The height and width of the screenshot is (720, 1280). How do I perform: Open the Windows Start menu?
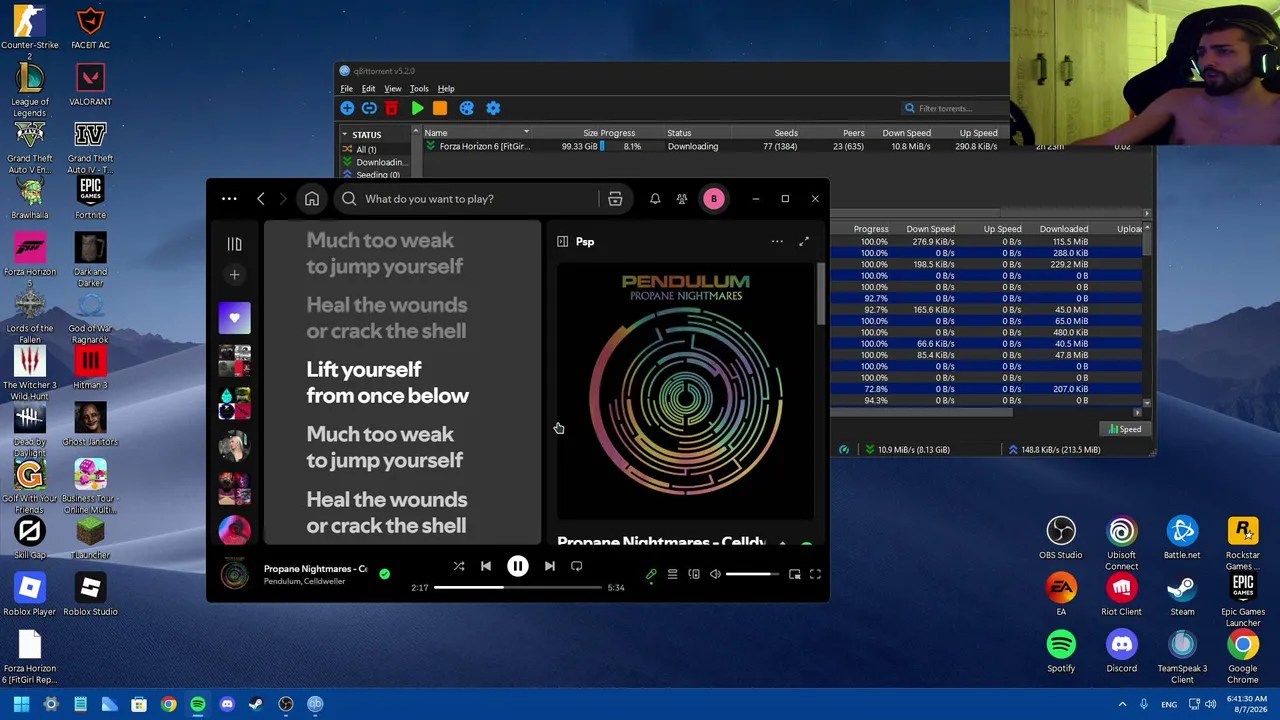click(21, 704)
